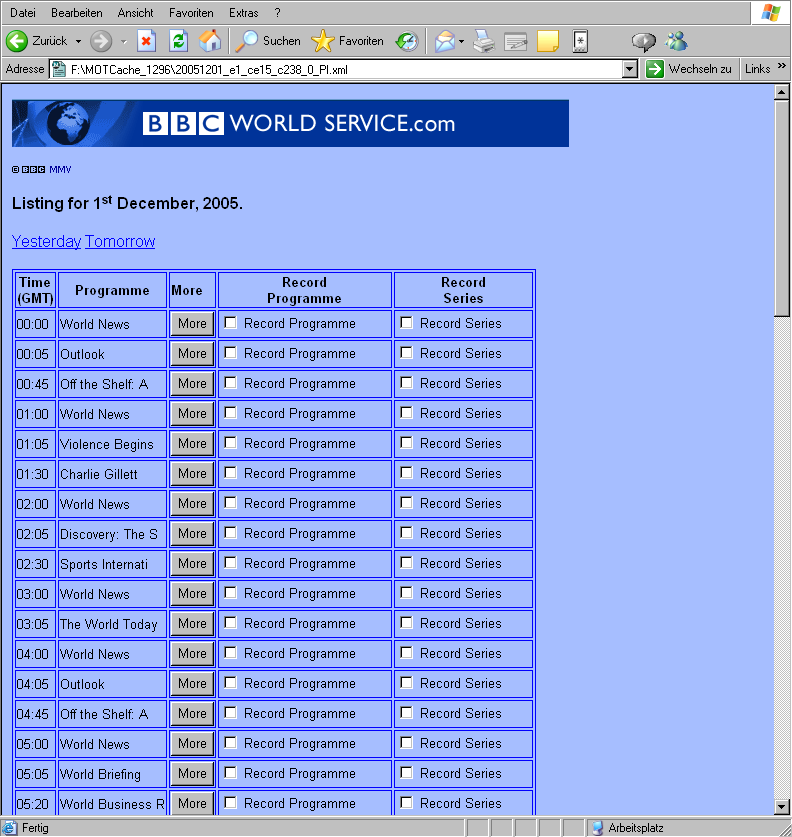Image resolution: width=792 pixels, height=837 pixels.
Task: Click the vertical scrollbar thumb
Action: pos(781,208)
